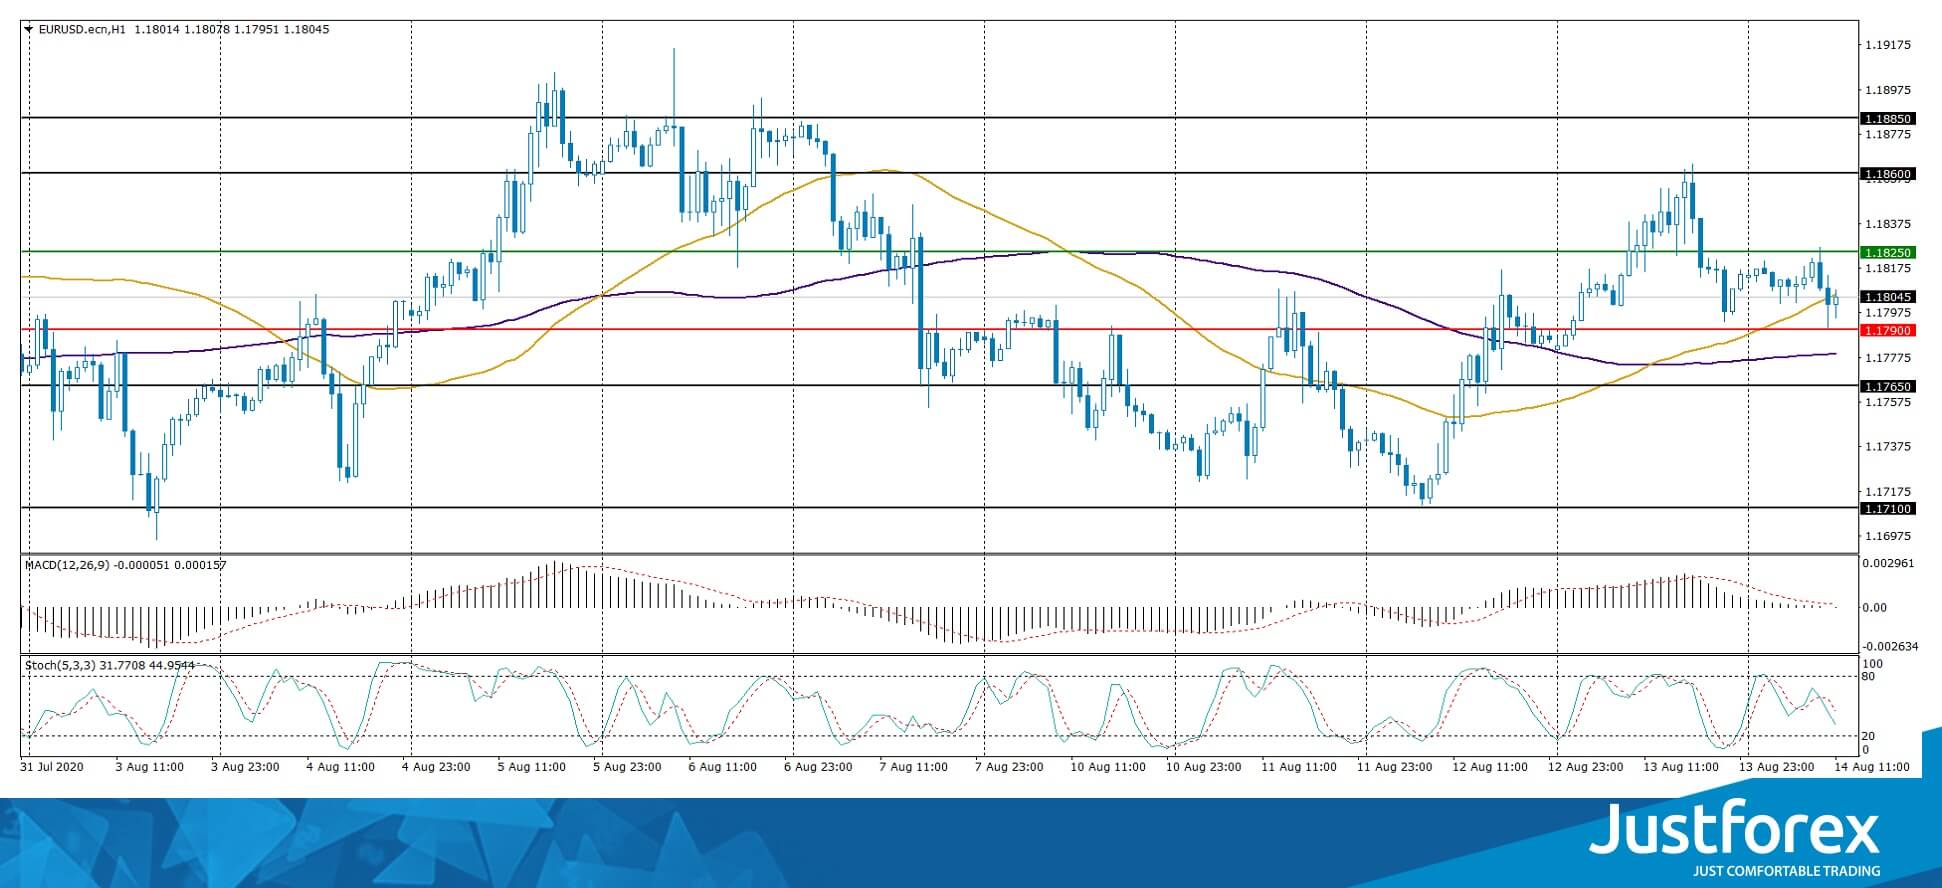The image size is (1942, 888).
Task: Click the 1.17775 price scale value
Action: [1888, 358]
